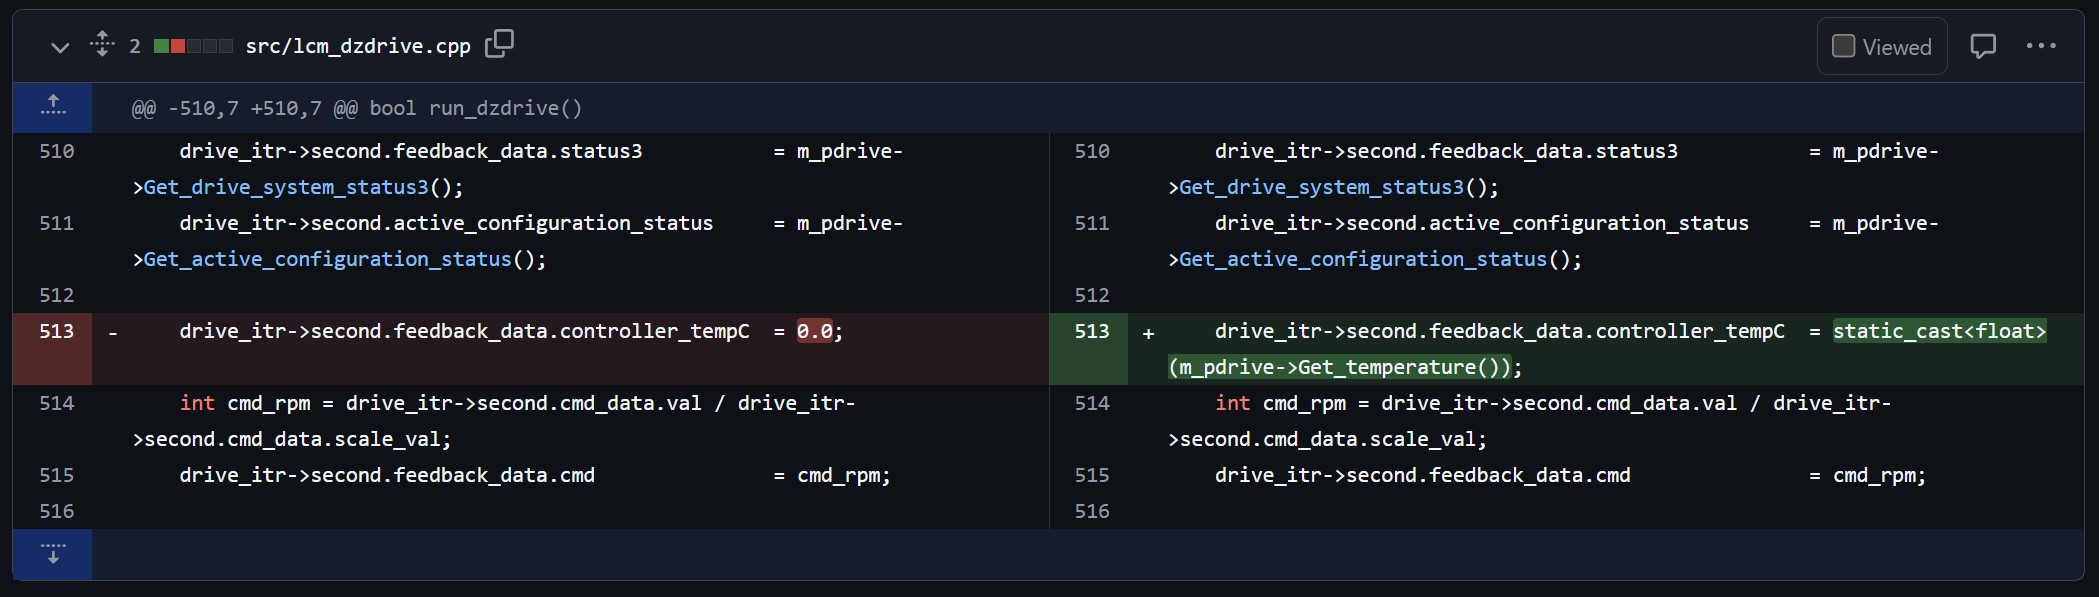Click the highlighted 0.0 value
The image size is (2099, 597).
tap(814, 331)
